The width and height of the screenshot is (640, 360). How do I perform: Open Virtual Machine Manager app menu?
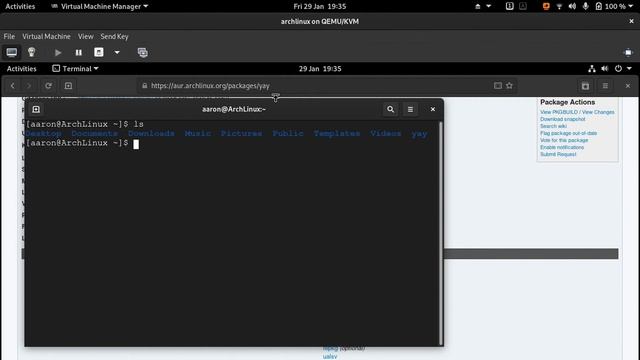pyautogui.click(x=99, y=6)
